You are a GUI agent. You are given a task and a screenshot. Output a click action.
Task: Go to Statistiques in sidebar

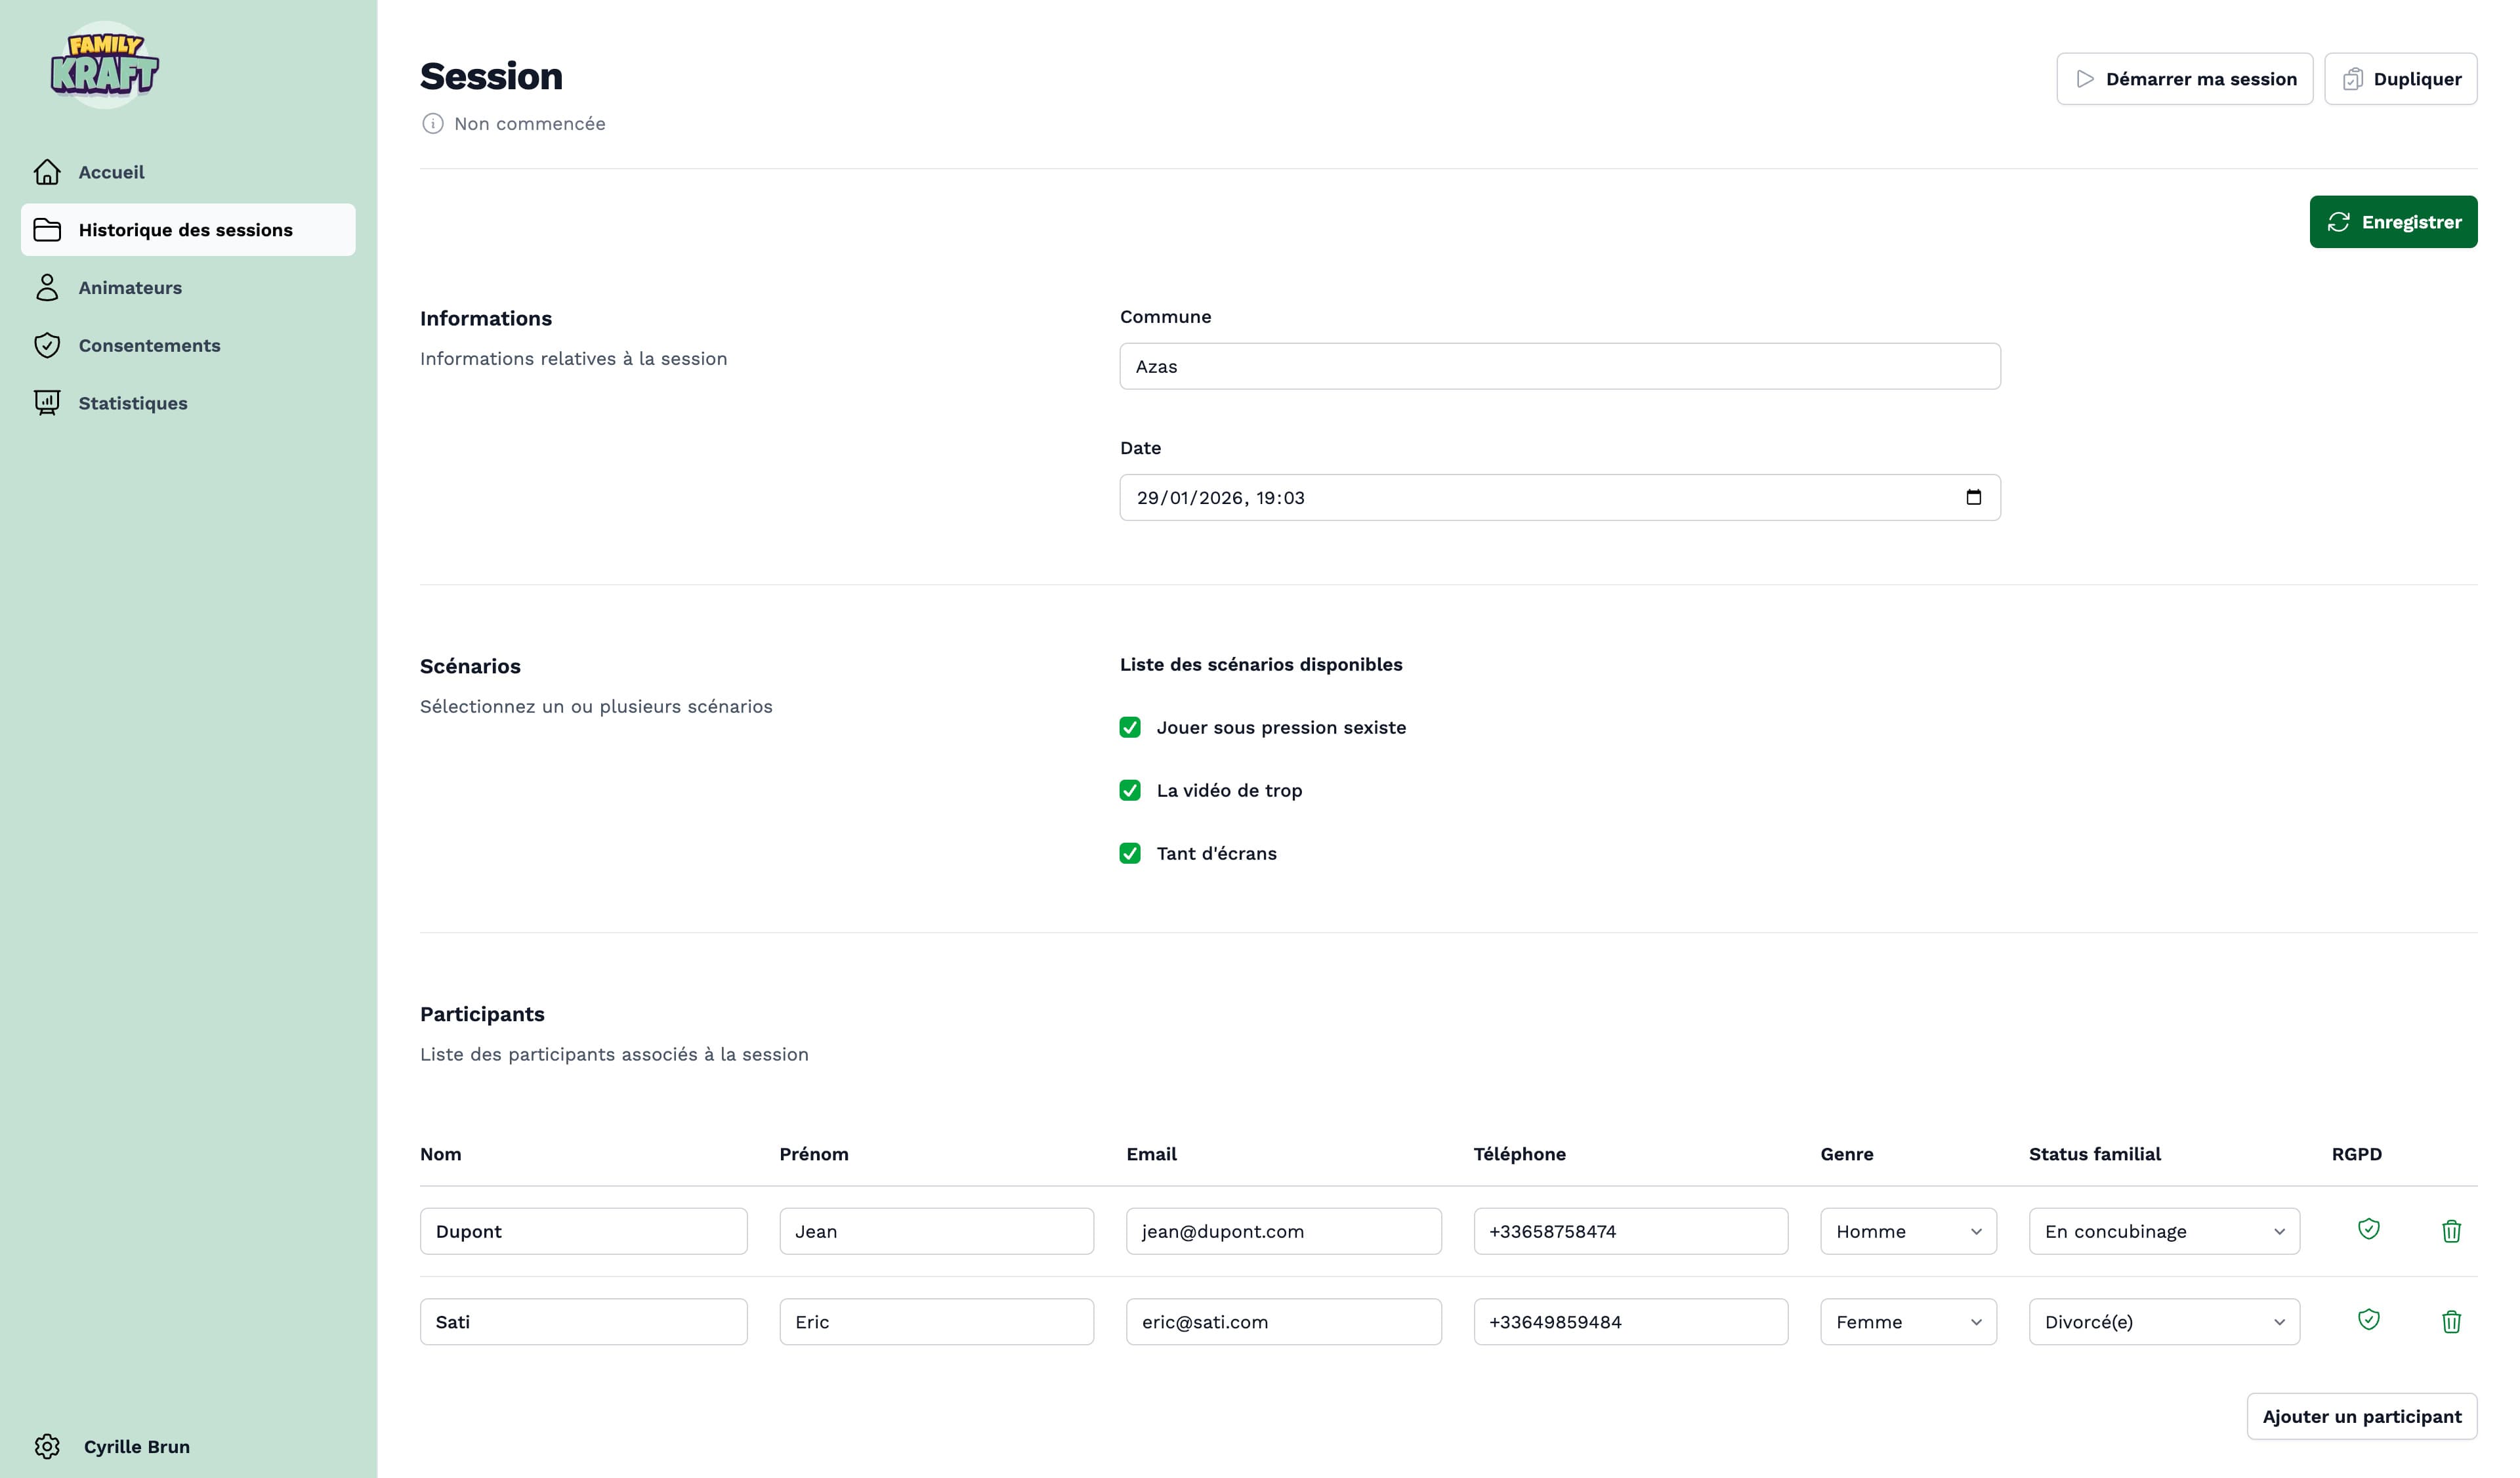click(132, 403)
